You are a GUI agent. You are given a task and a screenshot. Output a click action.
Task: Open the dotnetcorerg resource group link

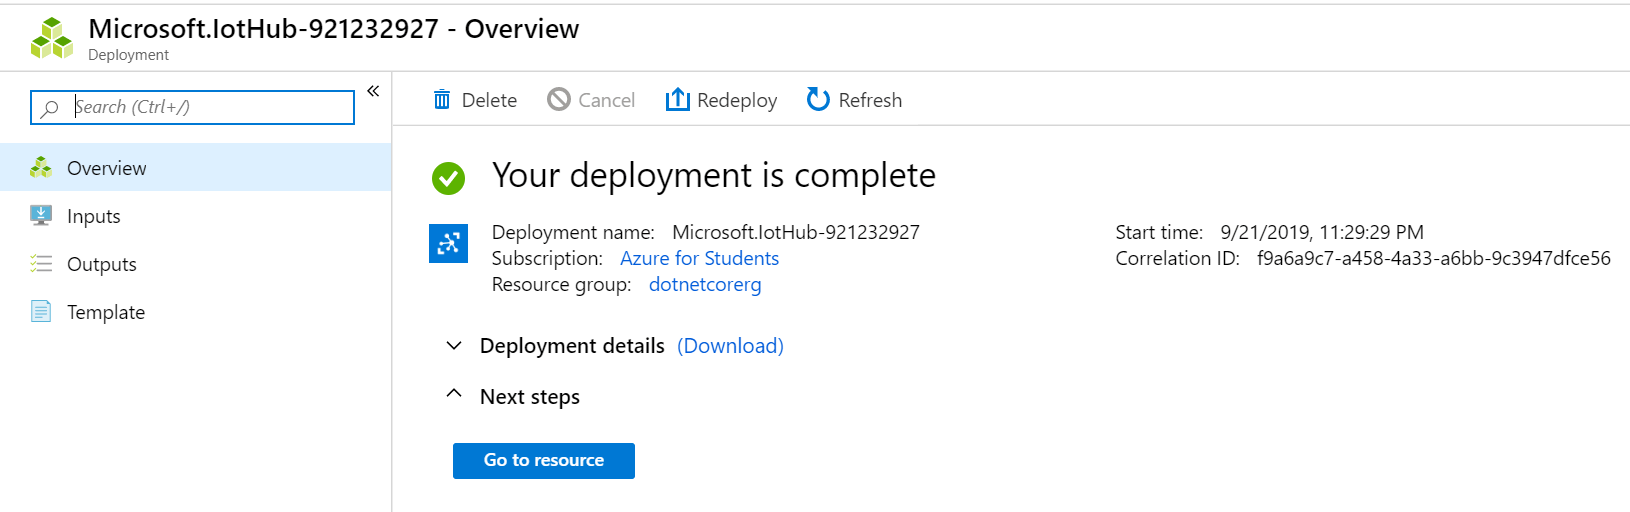tap(705, 285)
